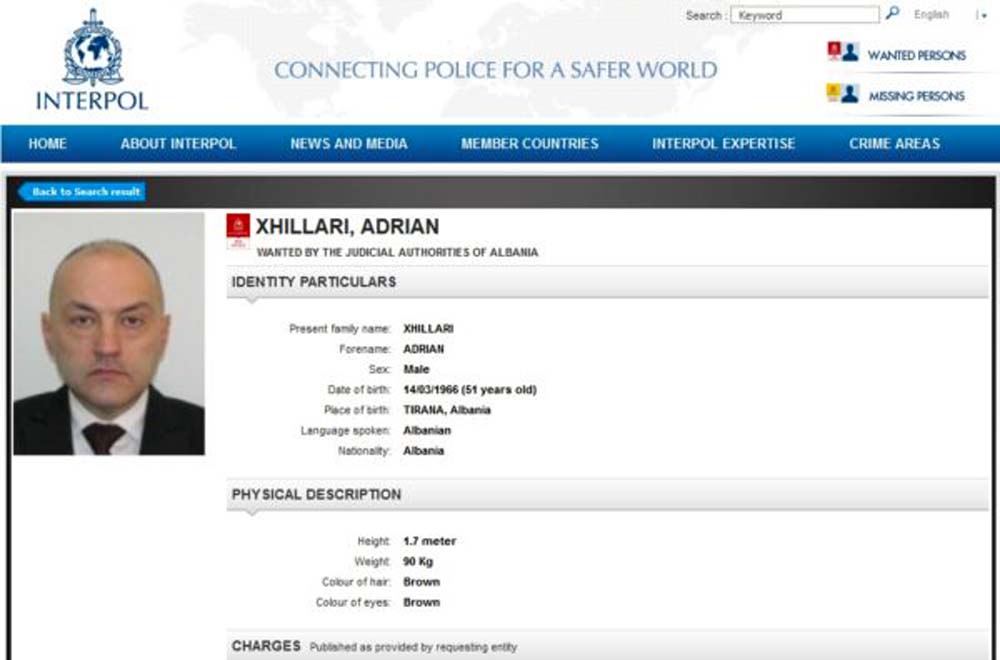Select MEMBER COUNTRIES in navigation bar
The width and height of the screenshot is (1000, 660).
click(x=529, y=143)
